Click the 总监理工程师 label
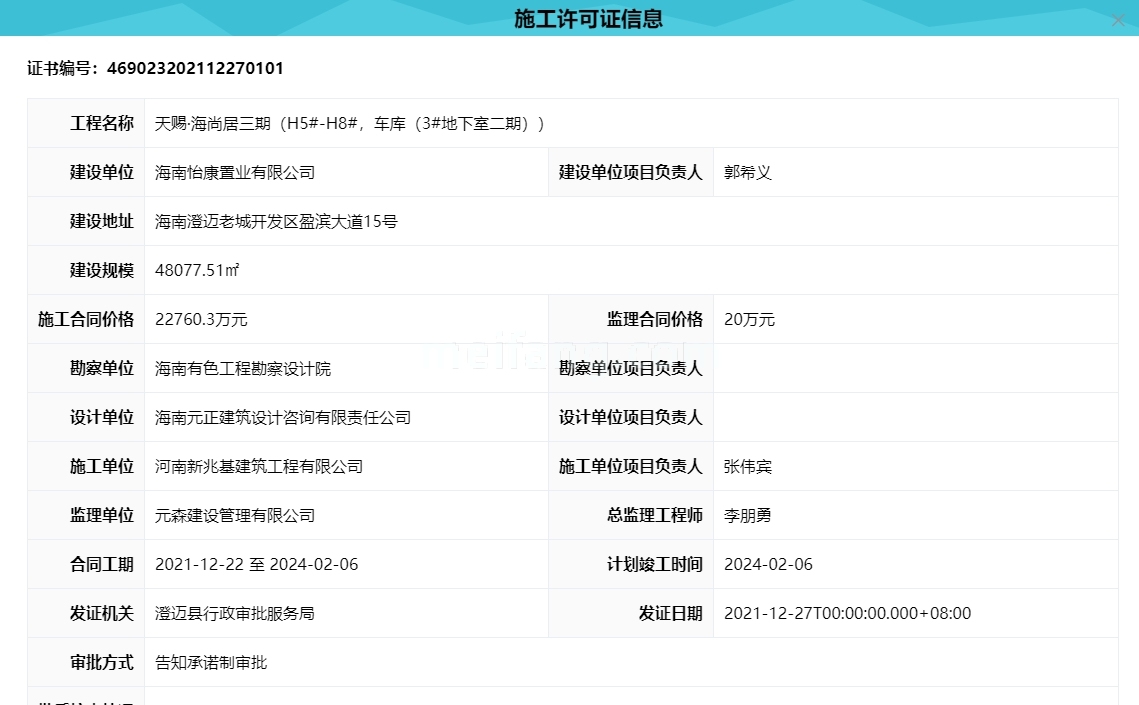This screenshot has height=705, width=1139. tap(654, 515)
